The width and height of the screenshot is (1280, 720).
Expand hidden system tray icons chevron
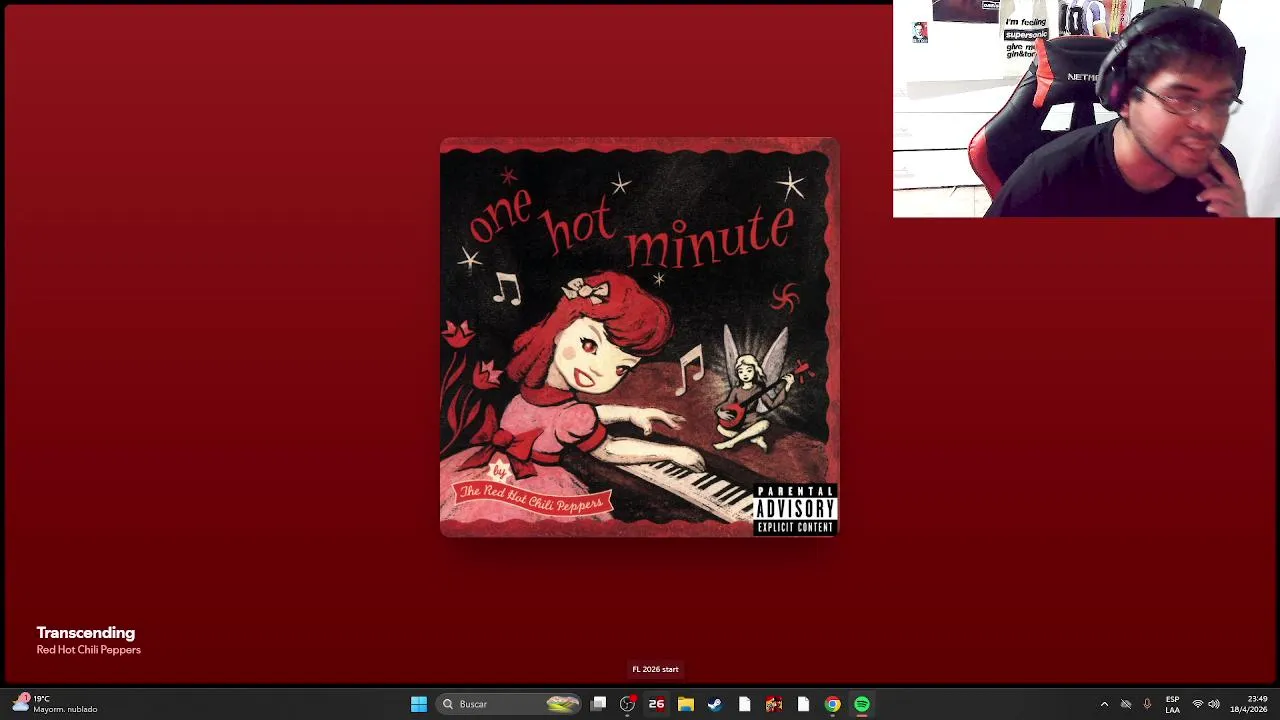(x=1104, y=704)
